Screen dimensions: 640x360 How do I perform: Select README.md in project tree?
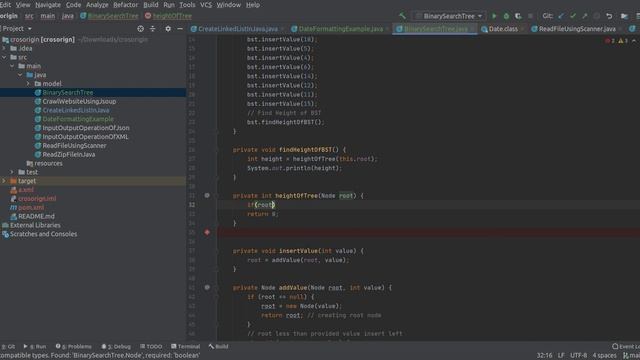pos(36,216)
